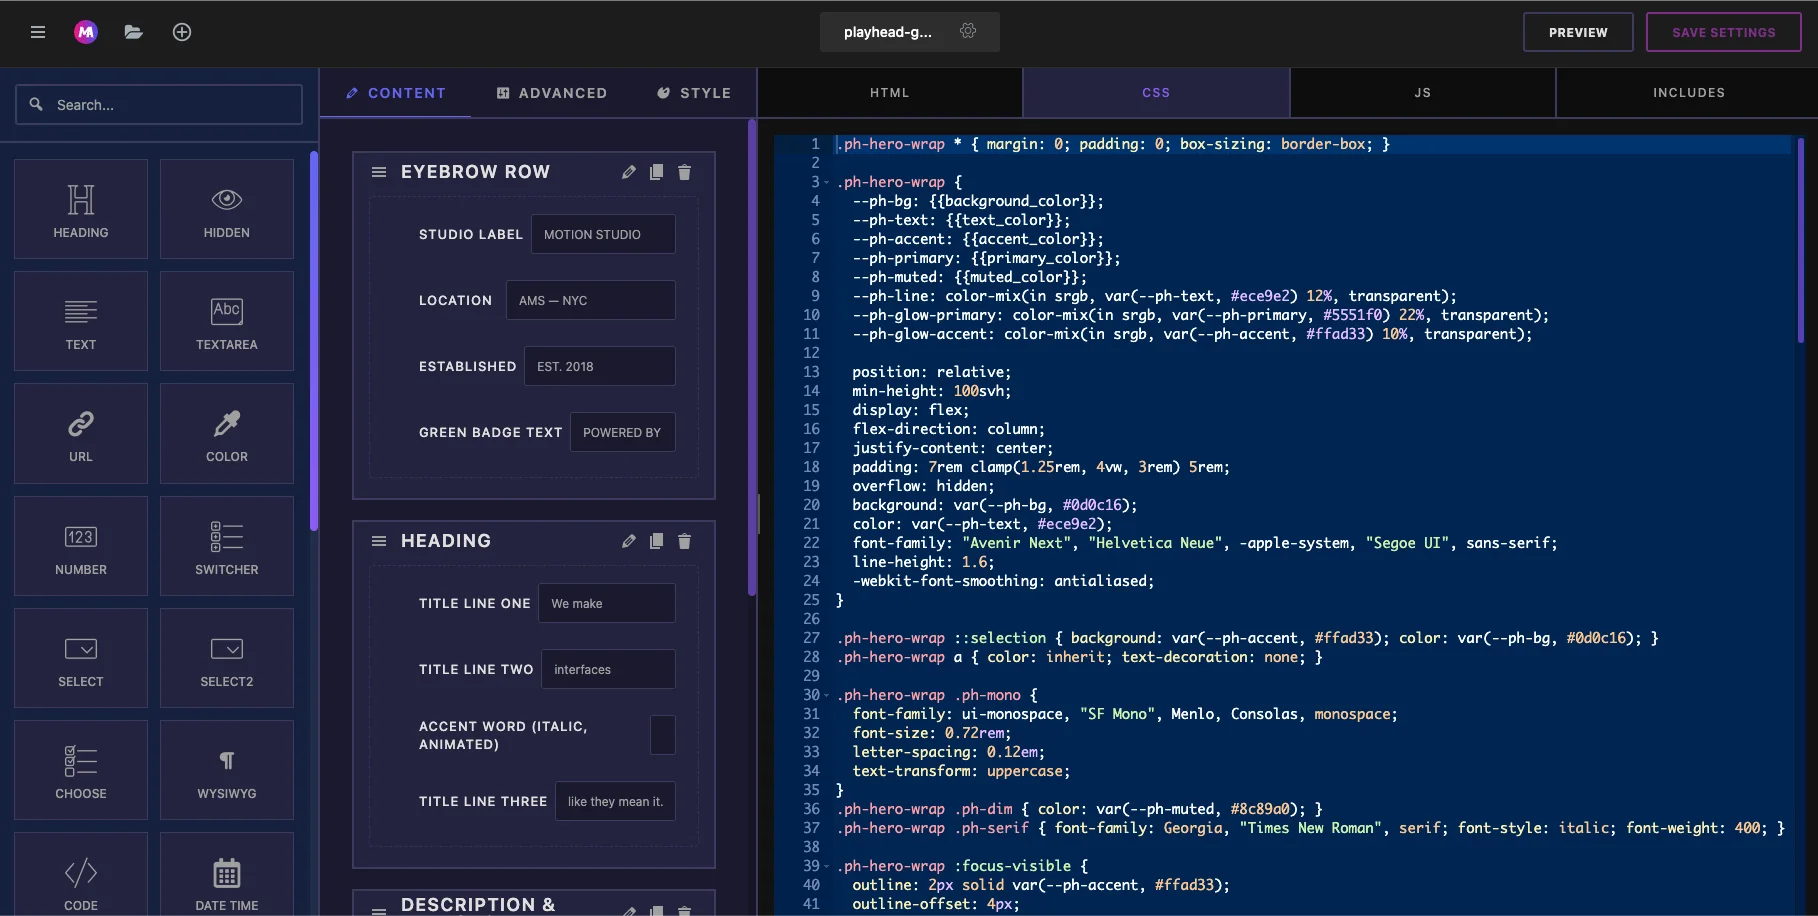This screenshot has height=916, width=1818.
Task: Select the Number field type
Action: point(81,546)
